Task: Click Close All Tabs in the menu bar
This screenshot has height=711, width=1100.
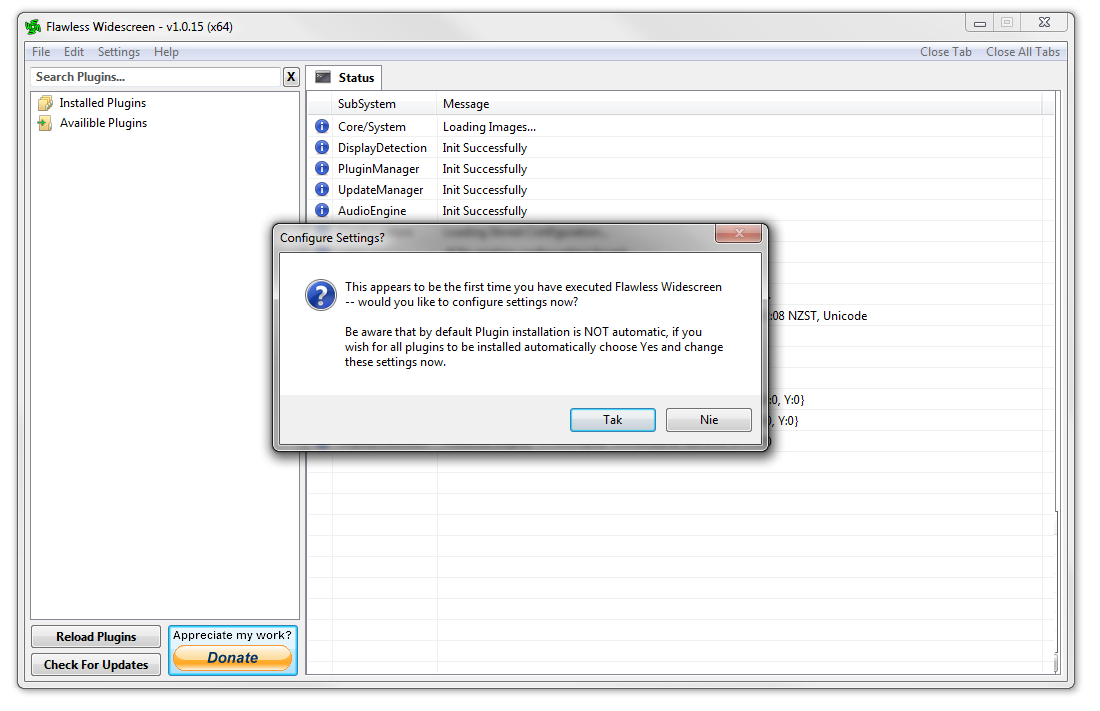Action: [x=1023, y=52]
